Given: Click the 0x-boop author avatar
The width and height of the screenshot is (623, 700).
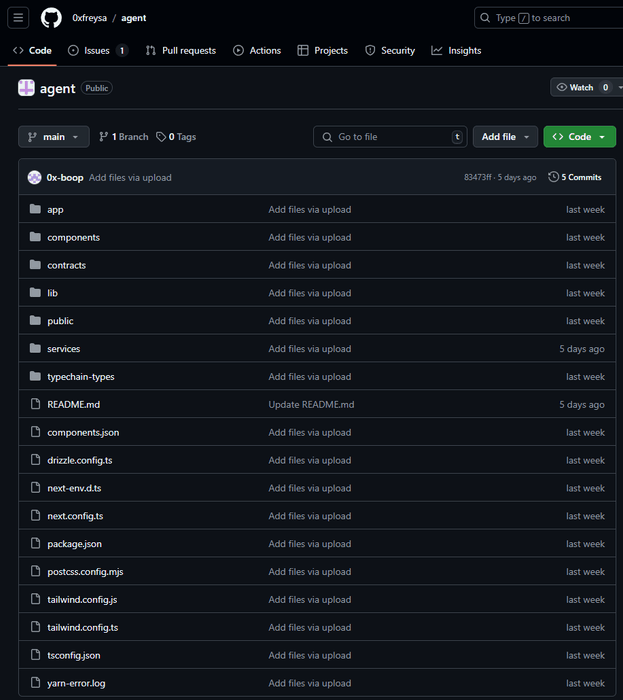Looking at the screenshot, I should (x=35, y=177).
